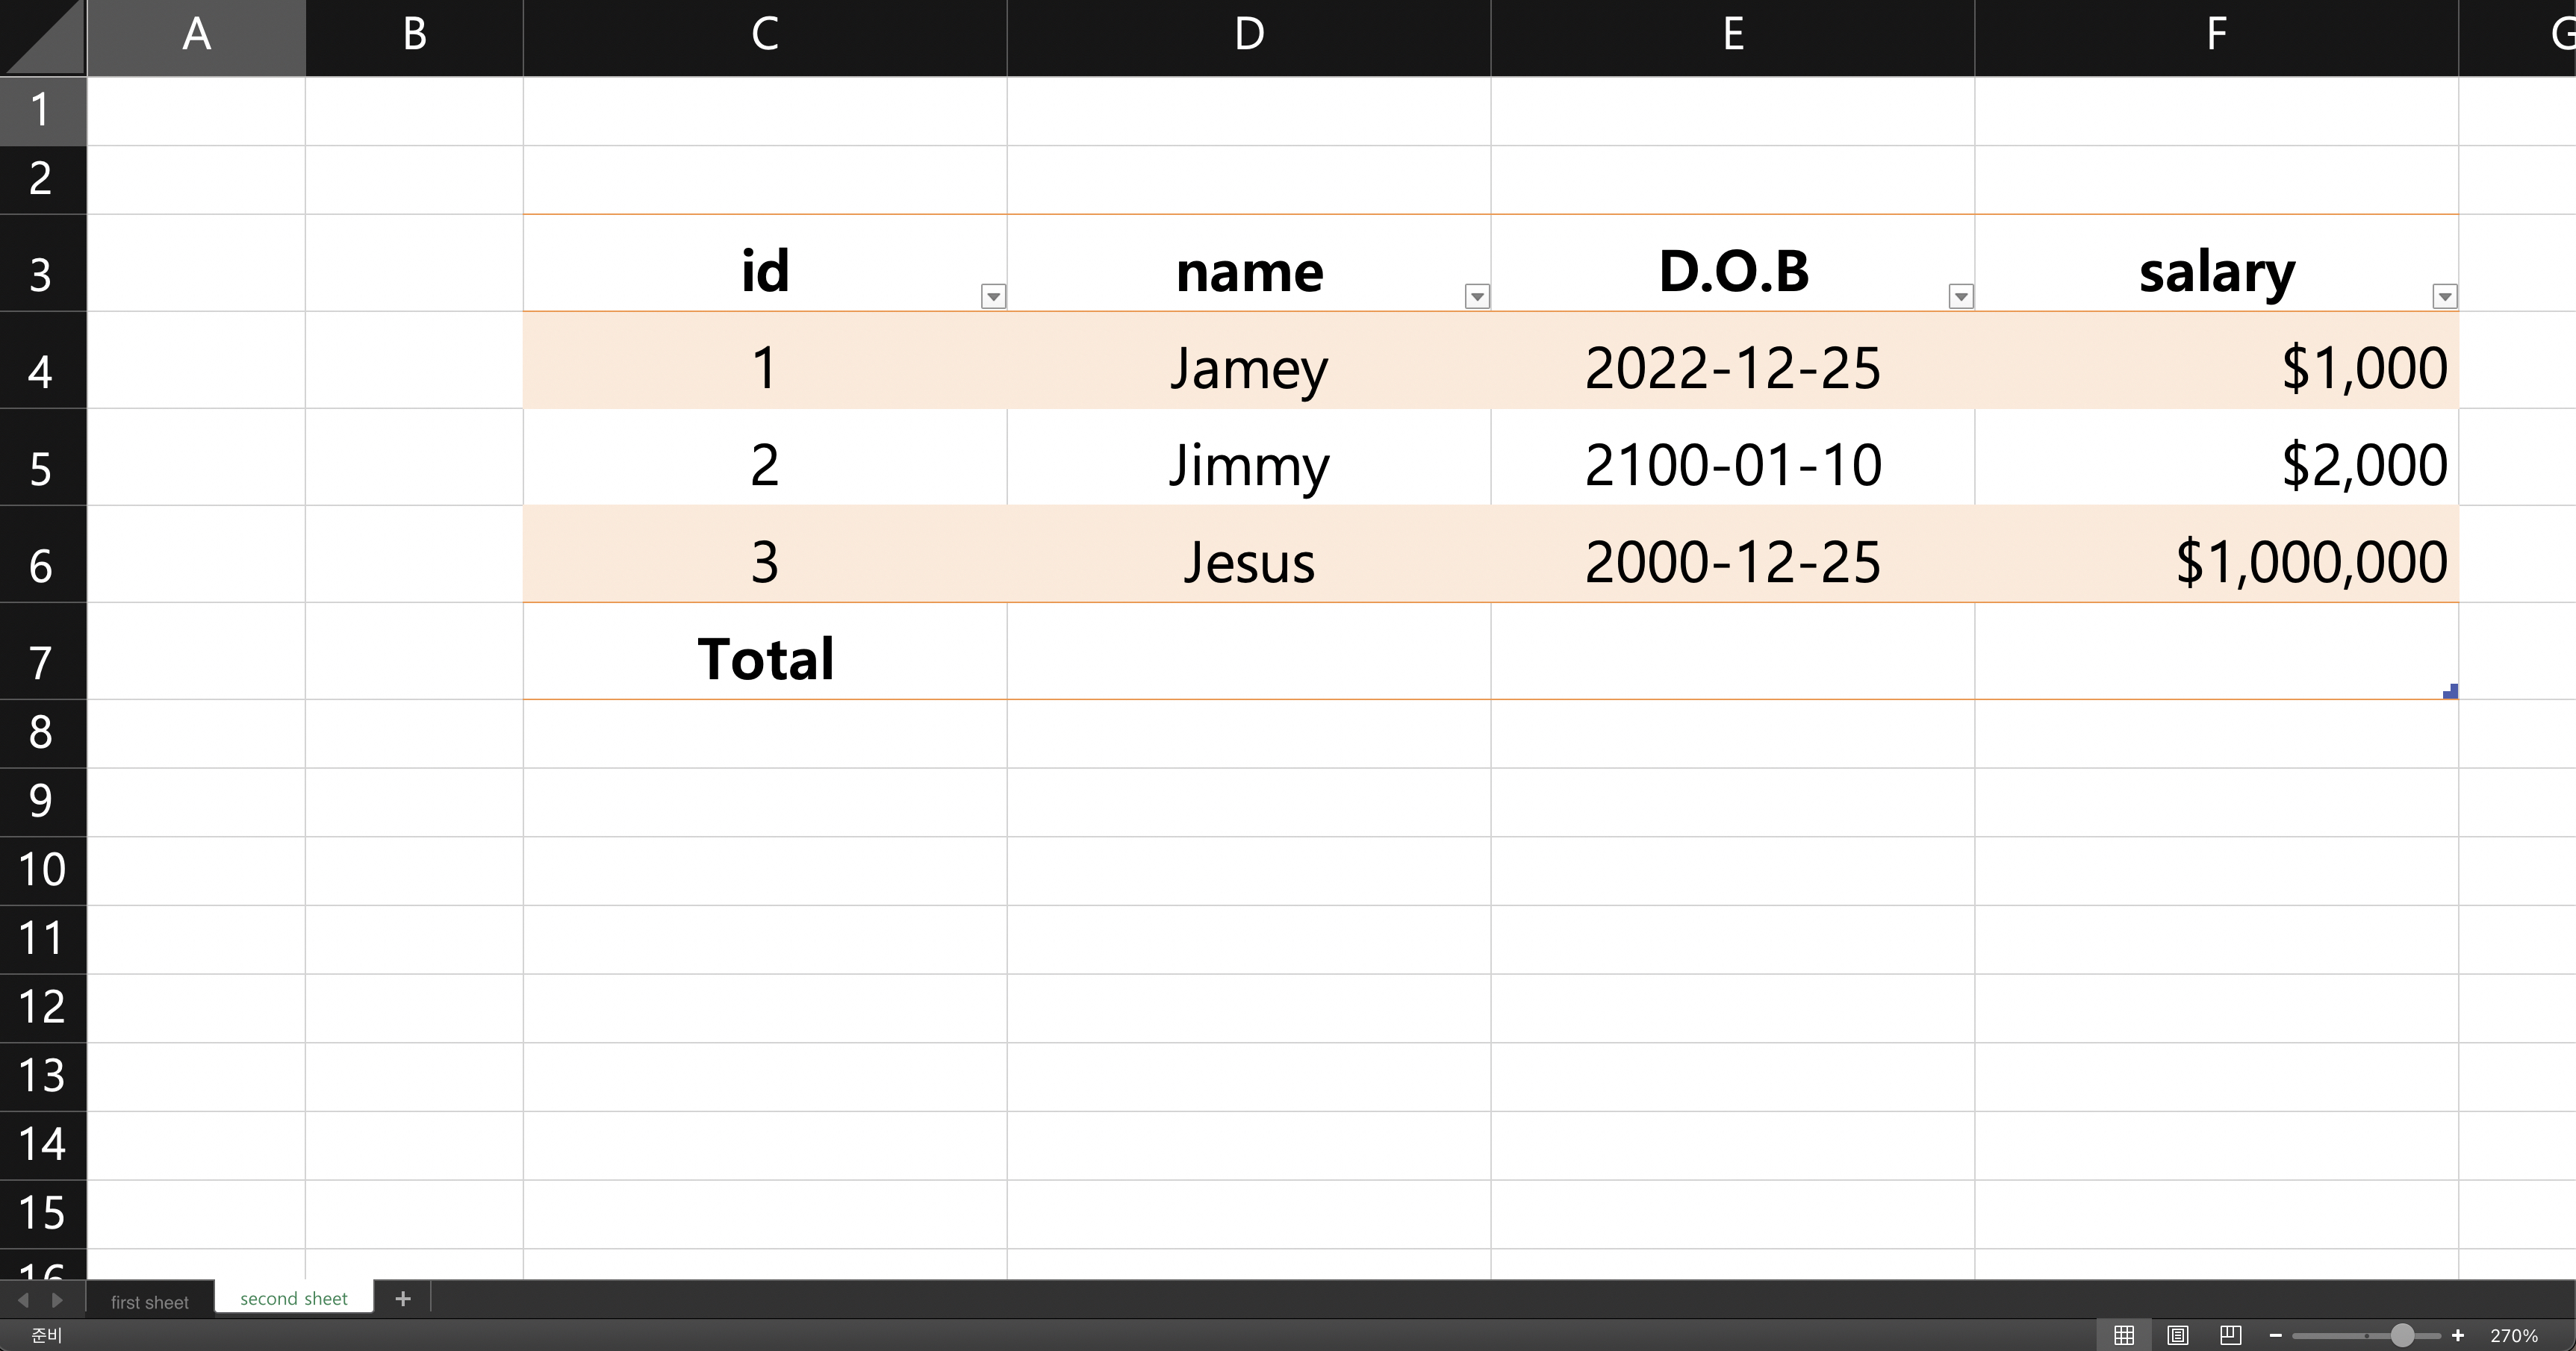Select the second sheet tab

pos(294,1298)
